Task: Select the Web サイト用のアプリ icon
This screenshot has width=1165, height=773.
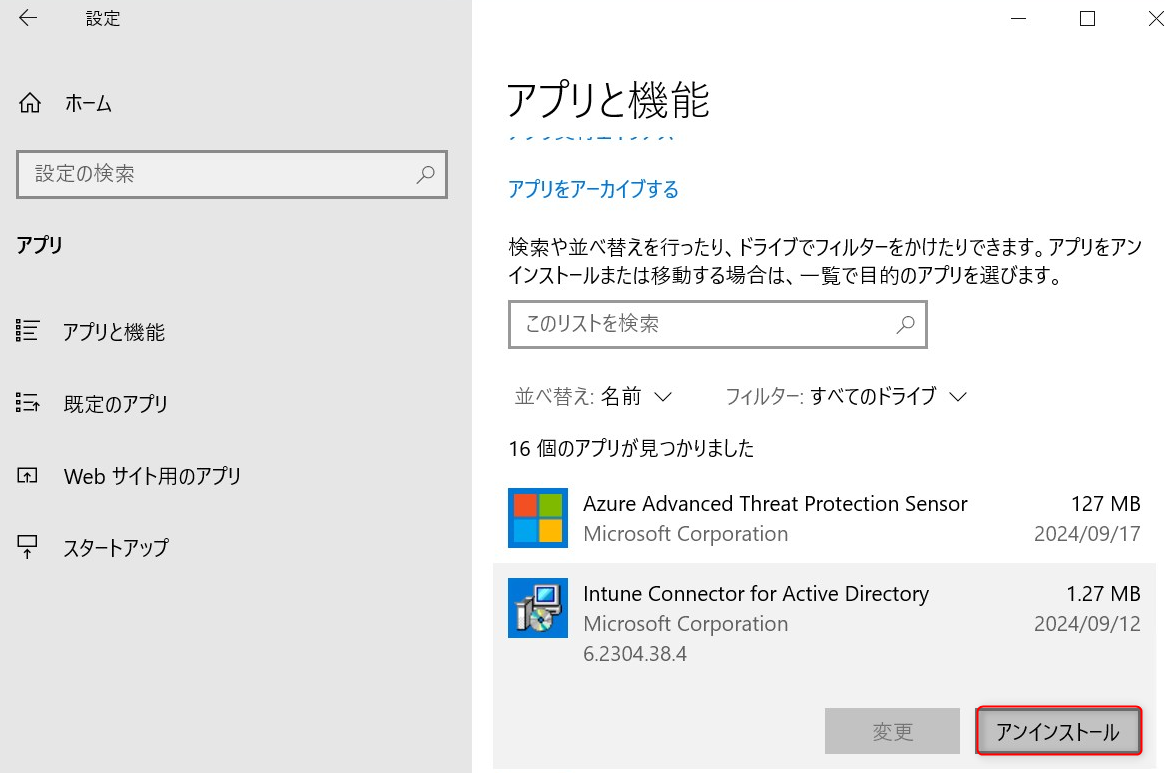Action: coord(27,475)
